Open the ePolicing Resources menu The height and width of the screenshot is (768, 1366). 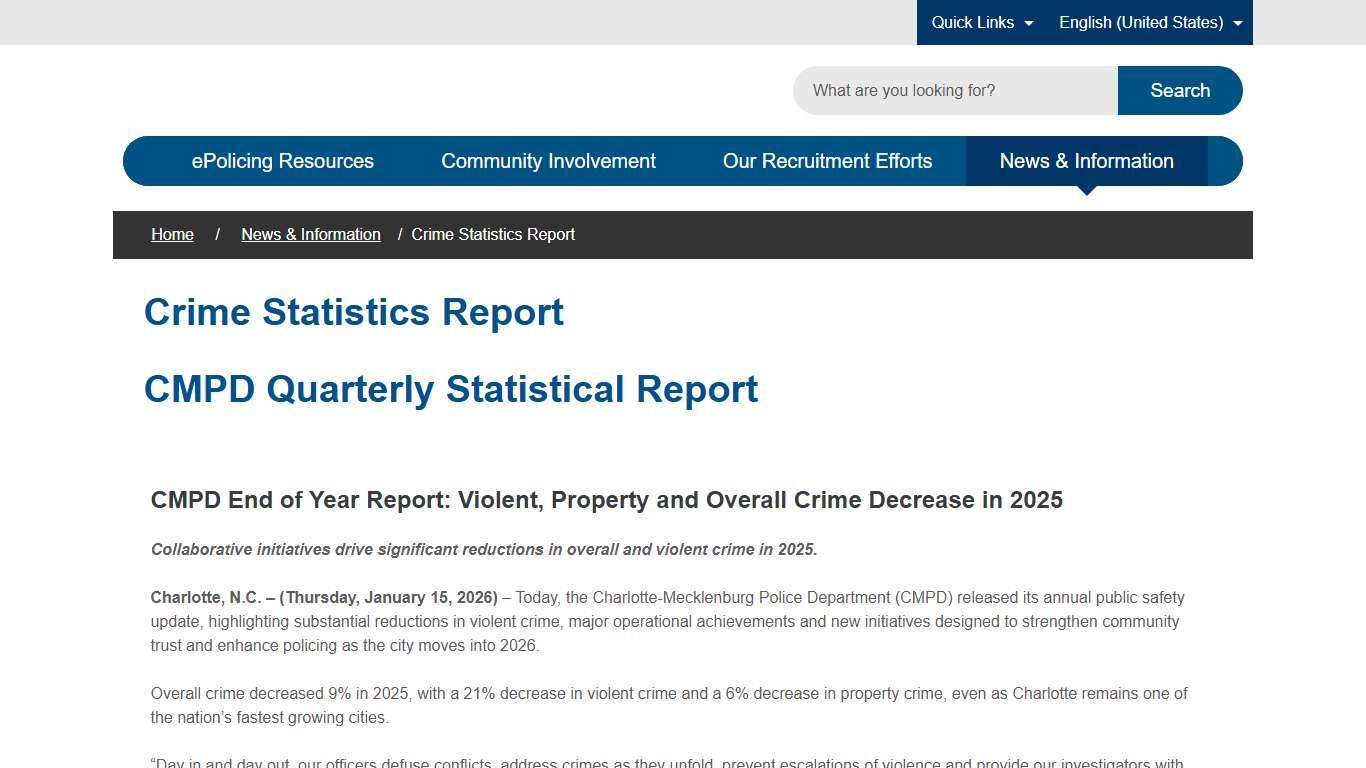tap(282, 160)
